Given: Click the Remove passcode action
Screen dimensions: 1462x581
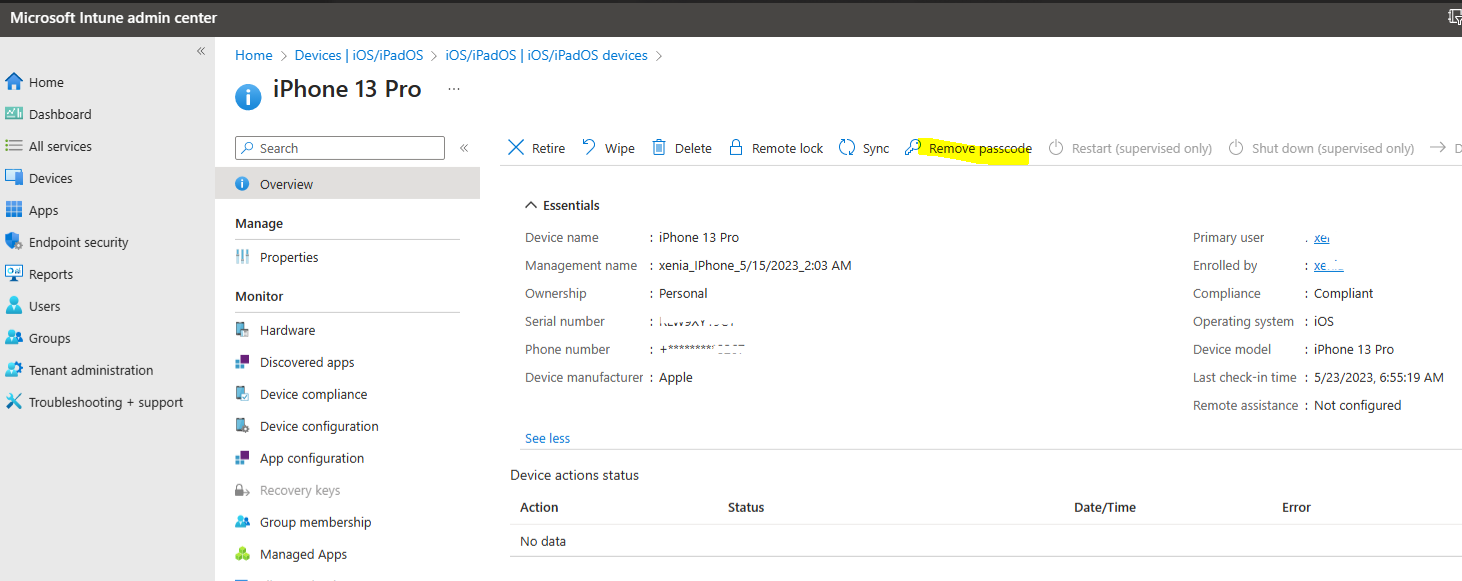Looking at the screenshot, I should 968,148.
